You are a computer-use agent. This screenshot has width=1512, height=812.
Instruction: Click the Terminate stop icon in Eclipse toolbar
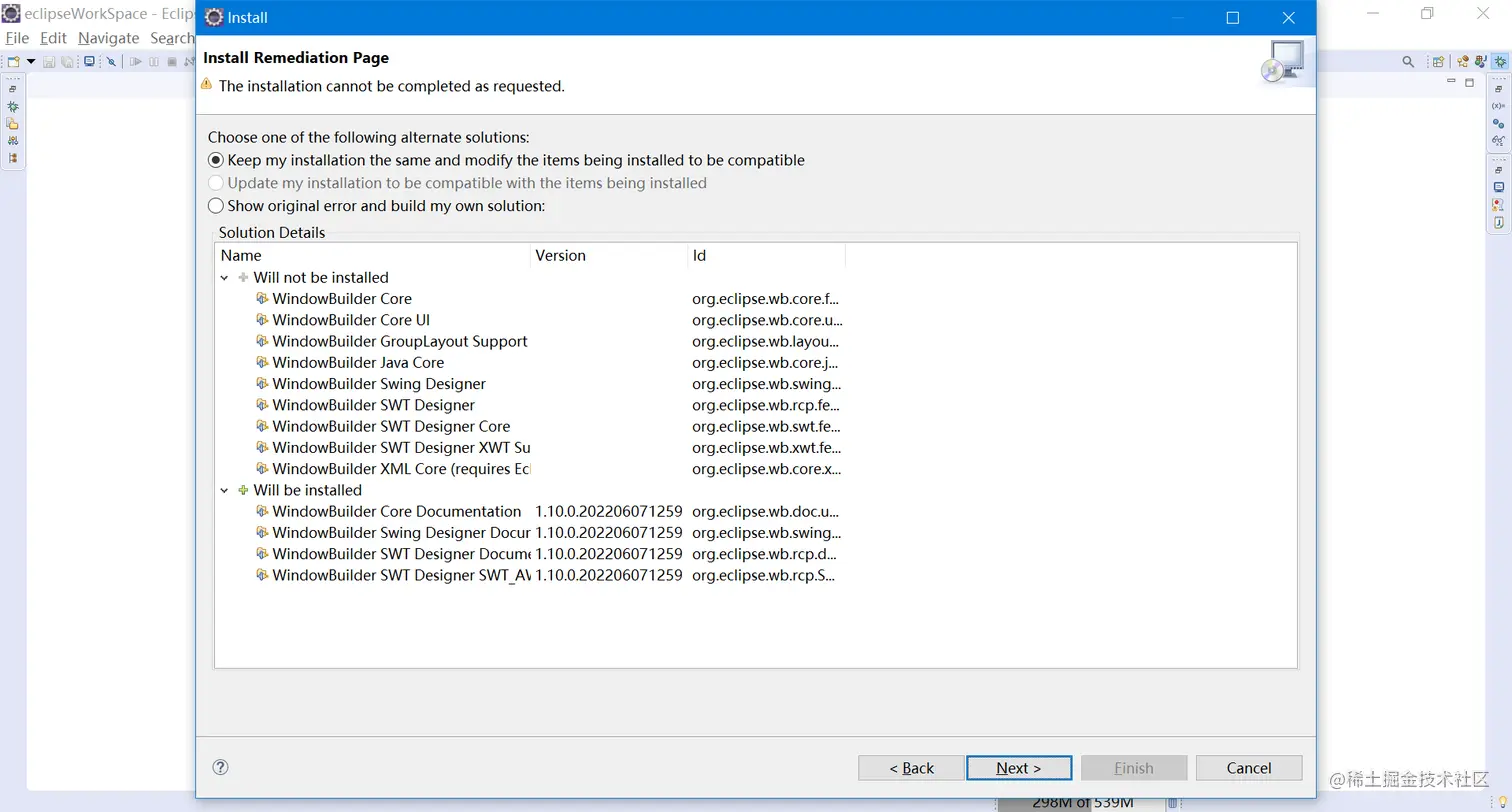point(172,62)
